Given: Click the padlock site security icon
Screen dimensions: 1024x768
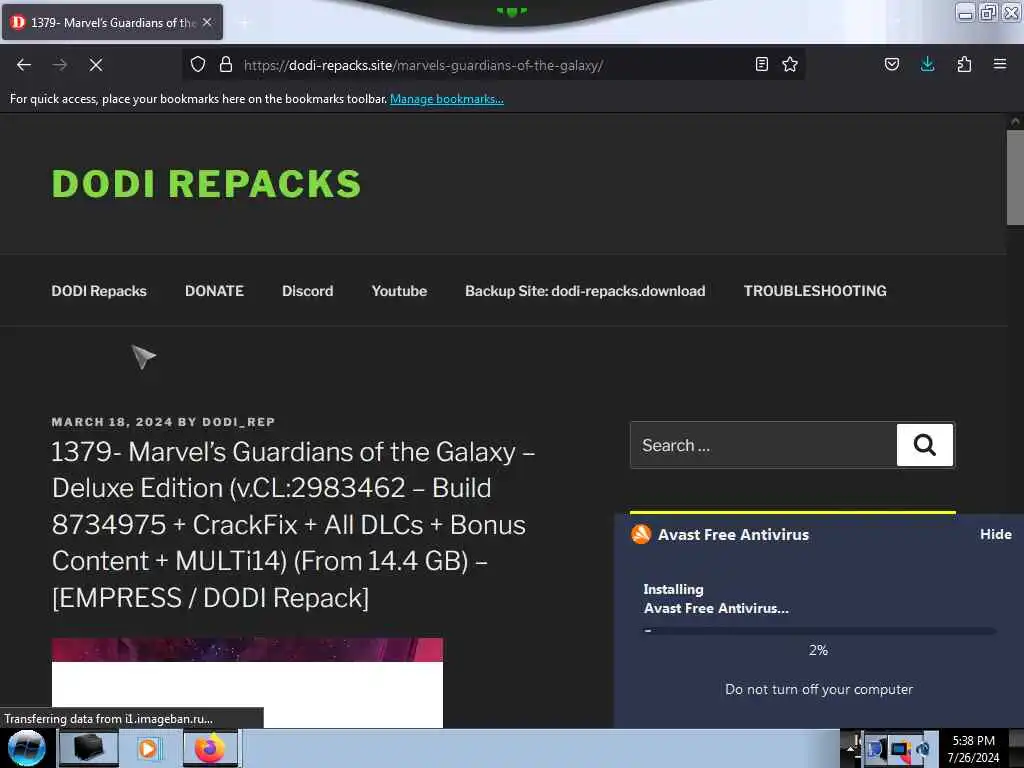Looking at the screenshot, I should pyautogui.click(x=226, y=64).
